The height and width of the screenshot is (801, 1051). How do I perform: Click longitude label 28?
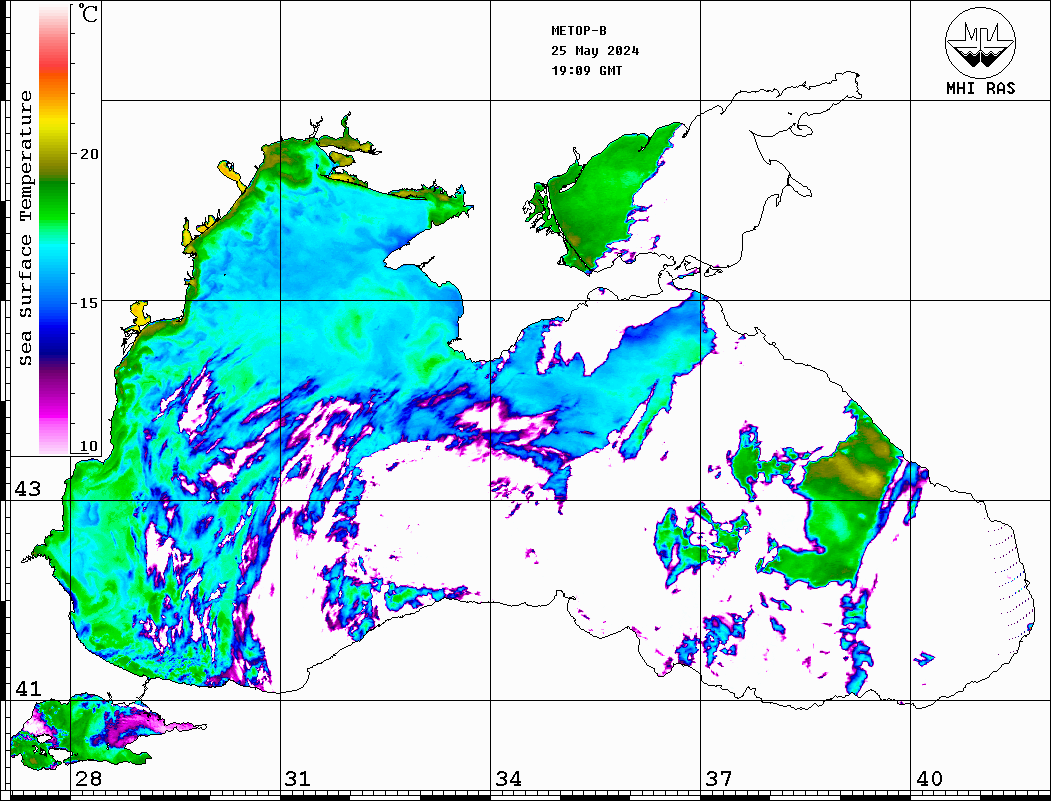pyautogui.click(x=88, y=779)
